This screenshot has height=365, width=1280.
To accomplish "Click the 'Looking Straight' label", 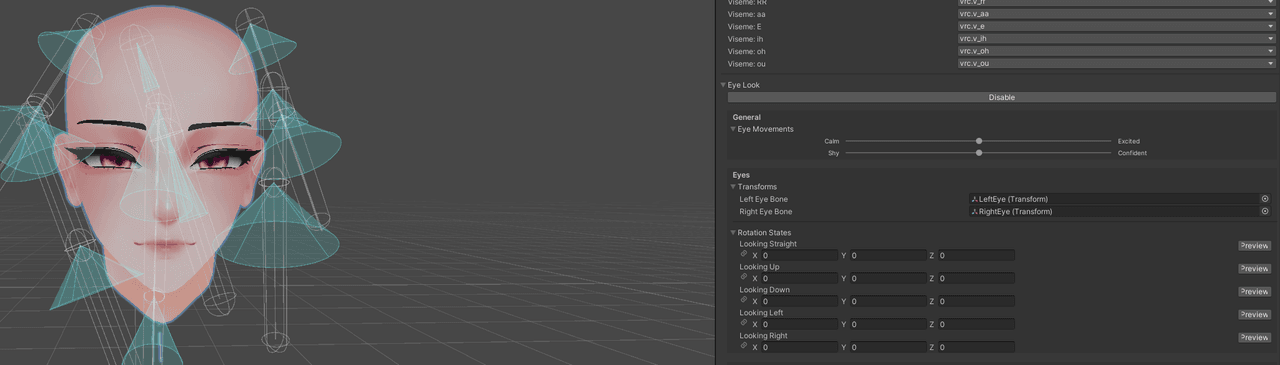I will point(768,244).
